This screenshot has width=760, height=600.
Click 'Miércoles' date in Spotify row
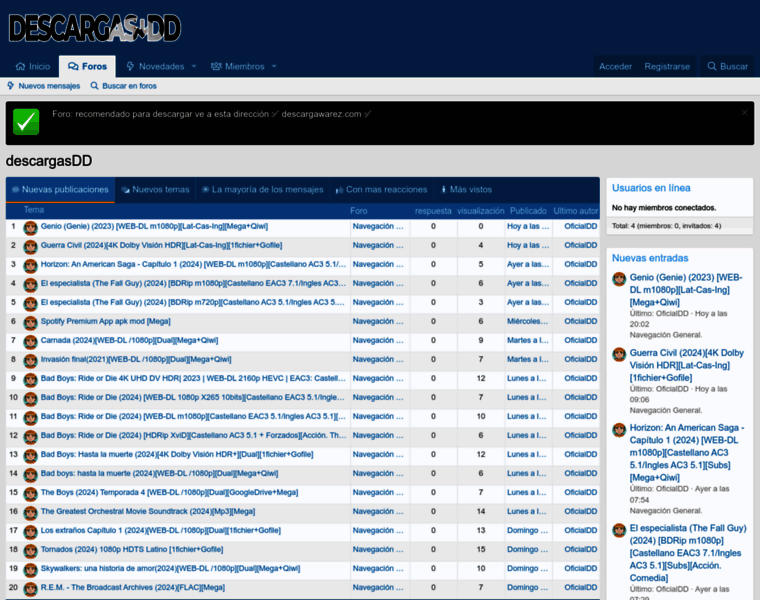click(x=528, y=321)
